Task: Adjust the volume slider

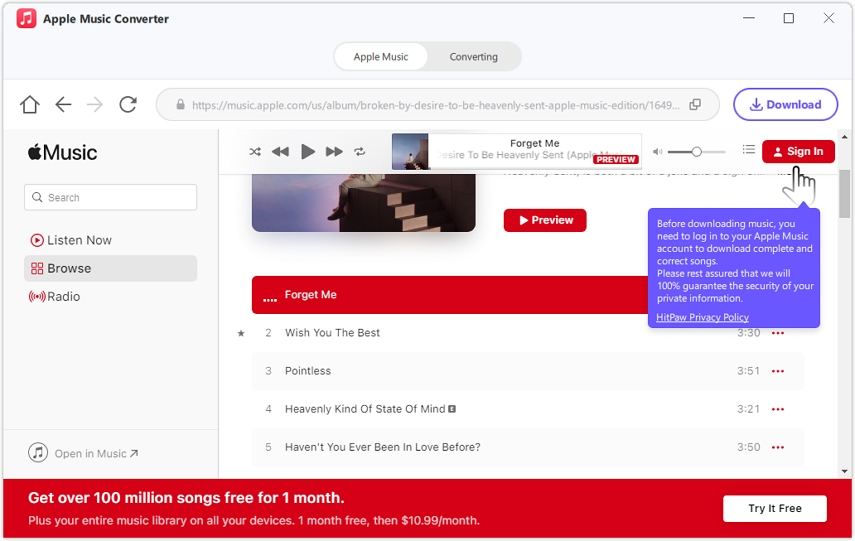Action: point(696,152)
